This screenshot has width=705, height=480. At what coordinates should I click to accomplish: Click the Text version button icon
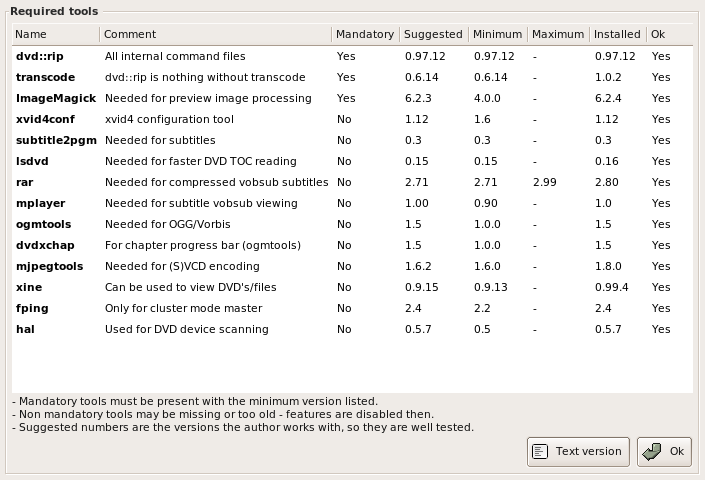click(540, 451)
